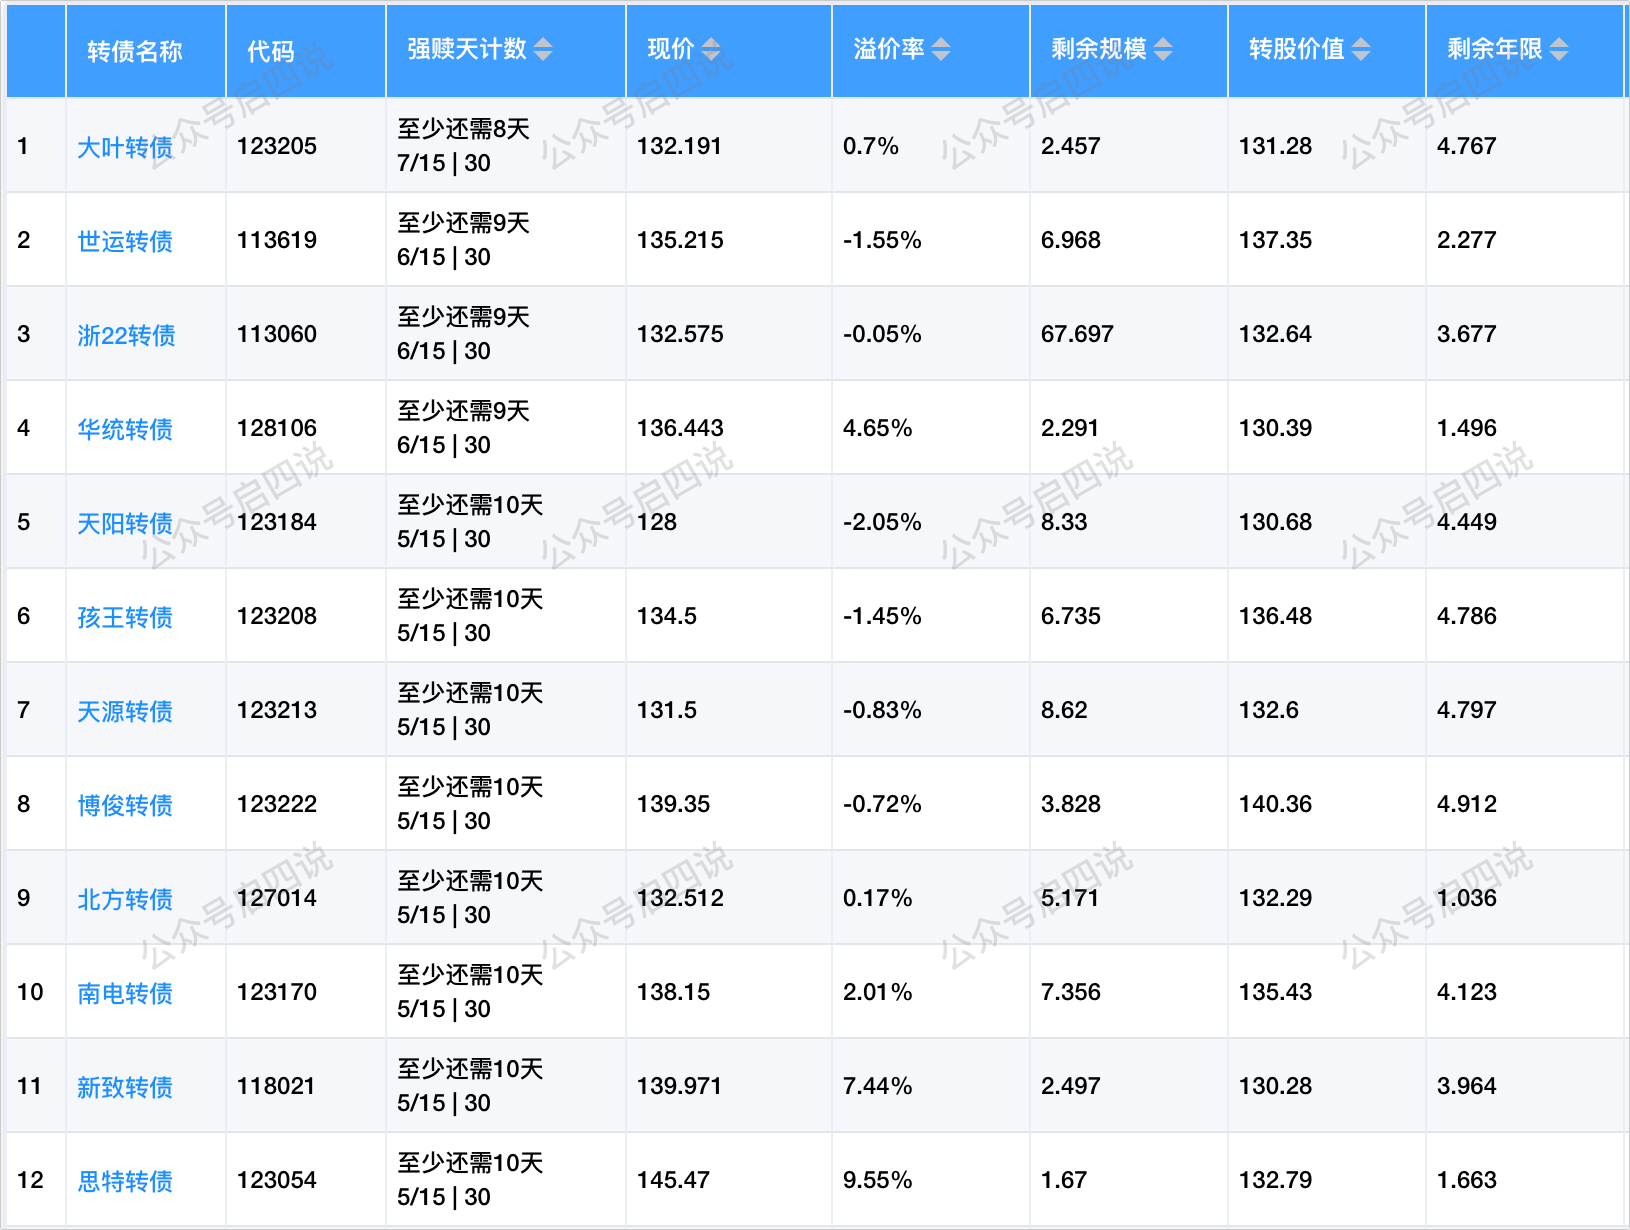
Task: Open 孩王转债 link
Action: pyautogui.click(x=125, y=618)
